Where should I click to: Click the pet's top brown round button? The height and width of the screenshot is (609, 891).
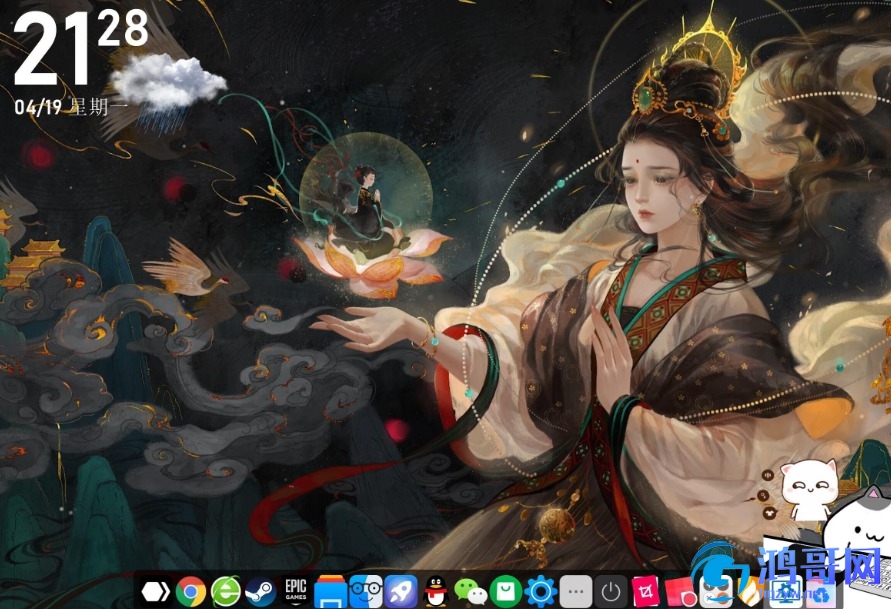click(x=768, y=475)
